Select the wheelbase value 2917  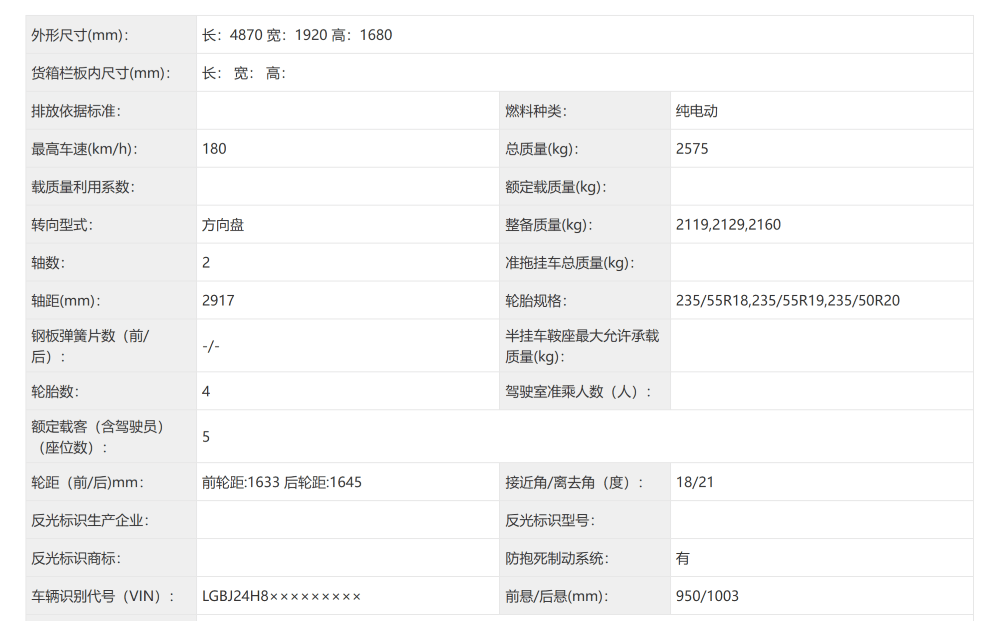217,300
